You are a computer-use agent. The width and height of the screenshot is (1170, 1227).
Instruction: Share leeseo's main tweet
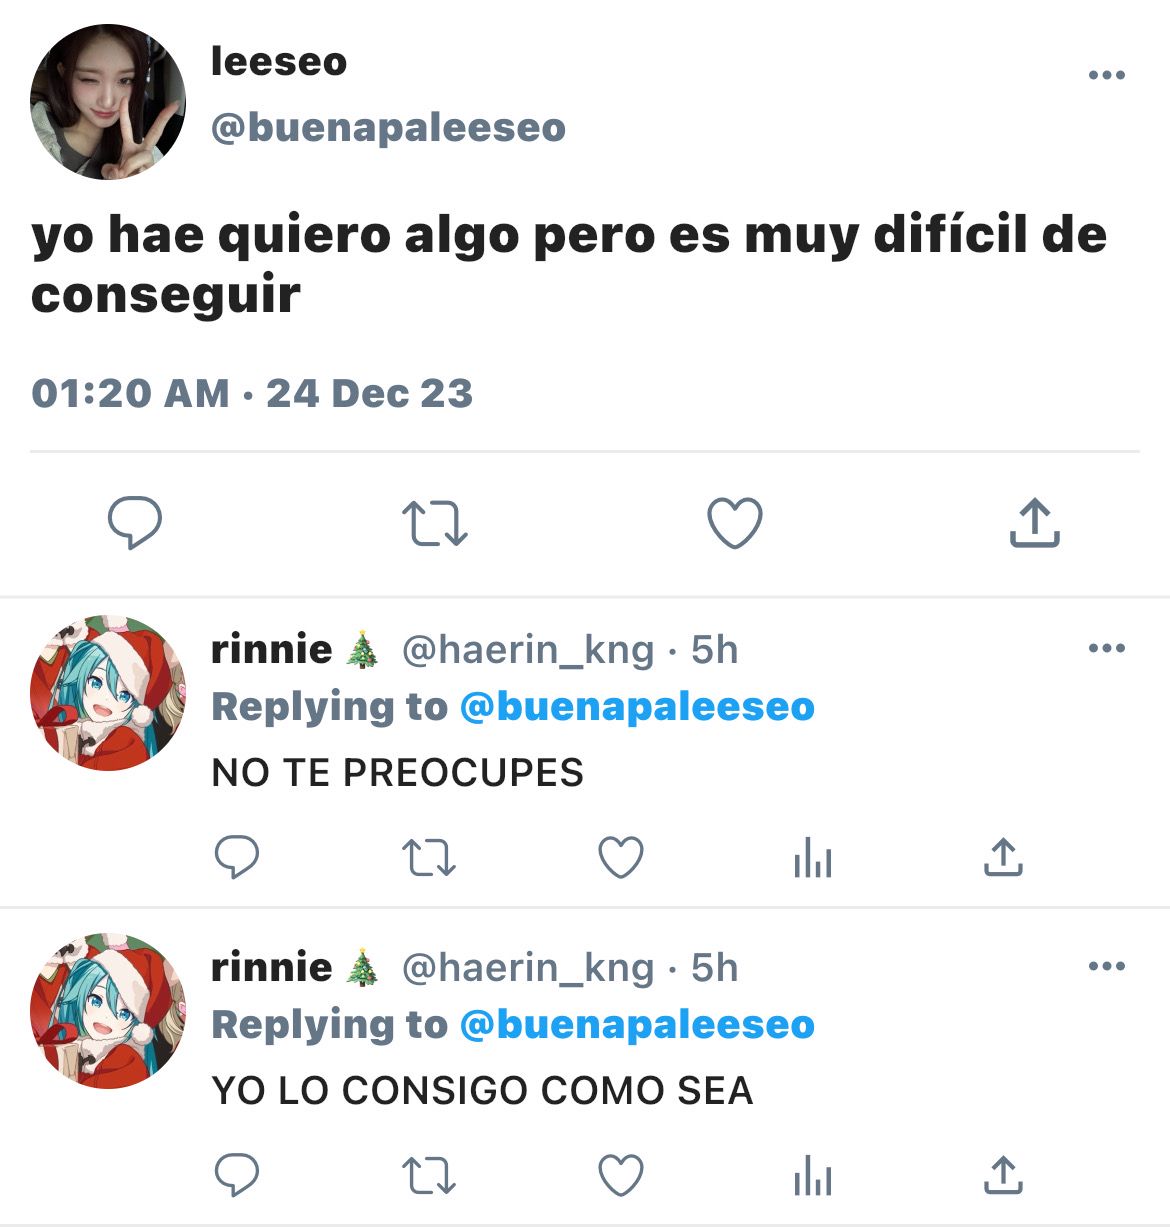coord(1034,522)
